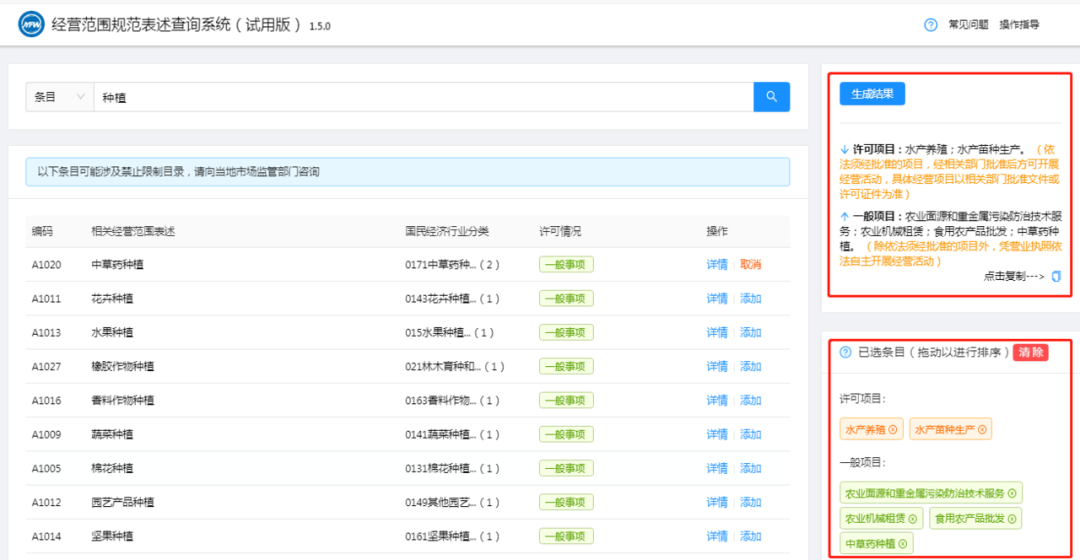
Task: Click the blue search magnifier button
Action: click(x=771, y=97)
